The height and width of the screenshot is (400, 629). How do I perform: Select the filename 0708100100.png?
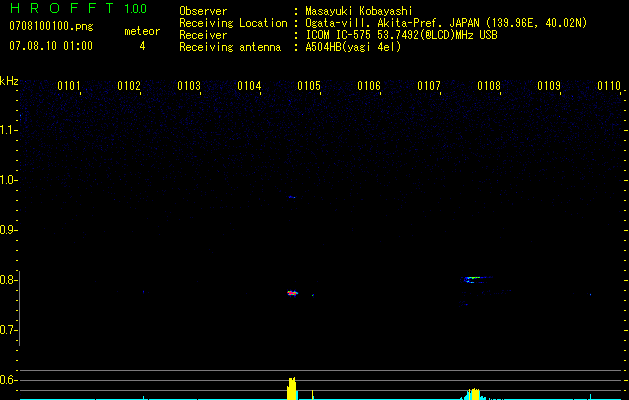(x=51, y=26)
